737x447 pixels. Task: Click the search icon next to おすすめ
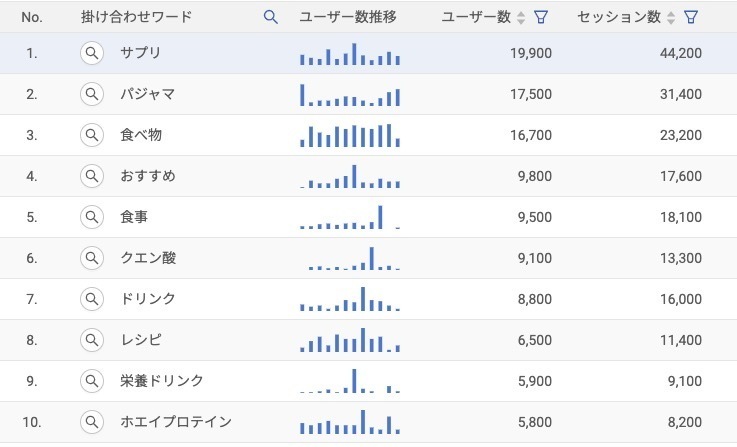[x=92, y=176]
